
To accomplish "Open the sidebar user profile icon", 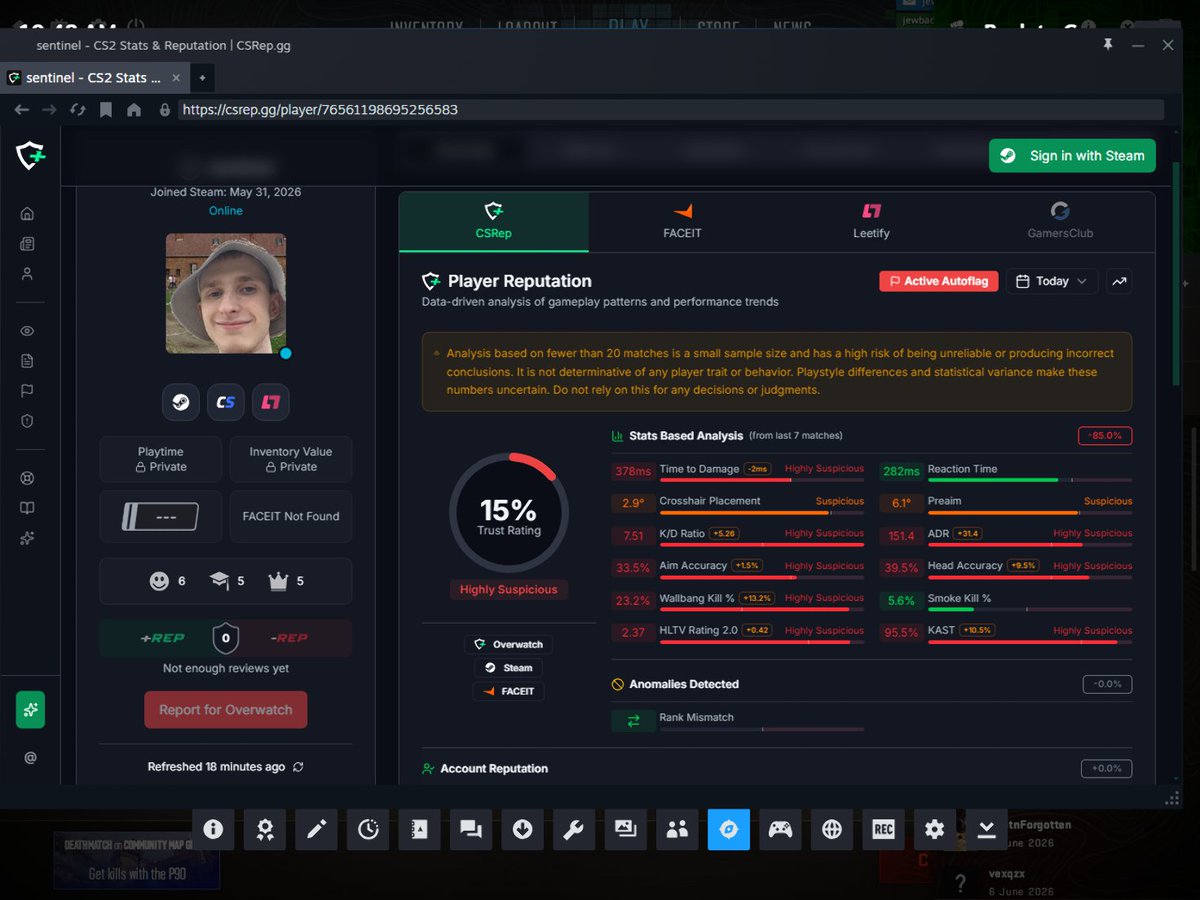I will click(x=28, y=273).
